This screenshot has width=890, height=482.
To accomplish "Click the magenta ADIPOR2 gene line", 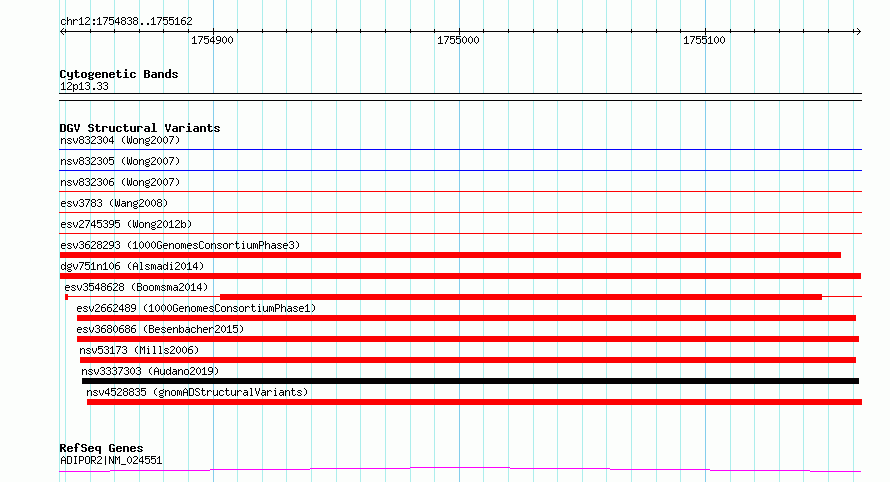I will (460, 469).
